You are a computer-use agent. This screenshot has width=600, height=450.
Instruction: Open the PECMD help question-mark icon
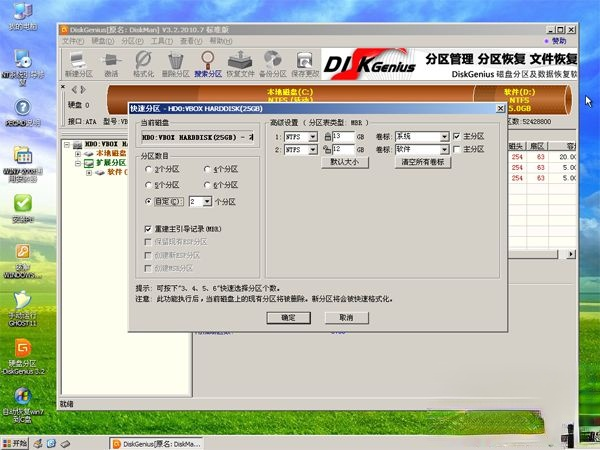click(x=23, y=113)
